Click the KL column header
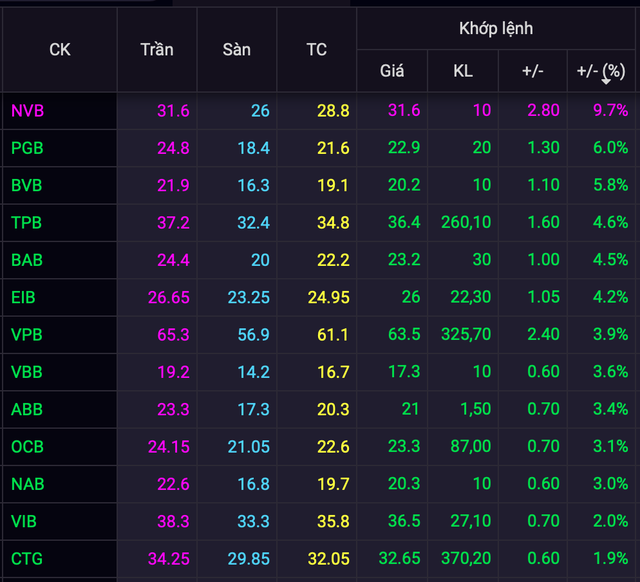The image size is (640, 582). [462, 71]
